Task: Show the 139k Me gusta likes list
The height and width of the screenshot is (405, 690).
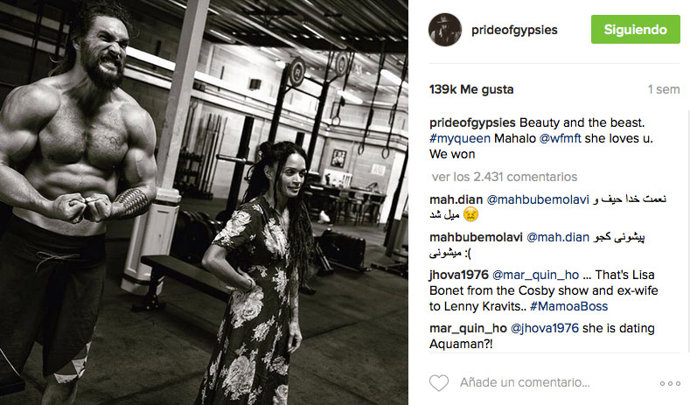Action: [471, 89]
